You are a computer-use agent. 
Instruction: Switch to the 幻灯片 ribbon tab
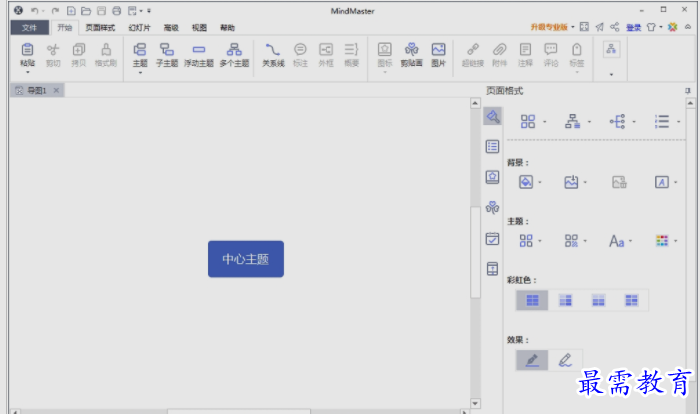(x=139, y=28)
